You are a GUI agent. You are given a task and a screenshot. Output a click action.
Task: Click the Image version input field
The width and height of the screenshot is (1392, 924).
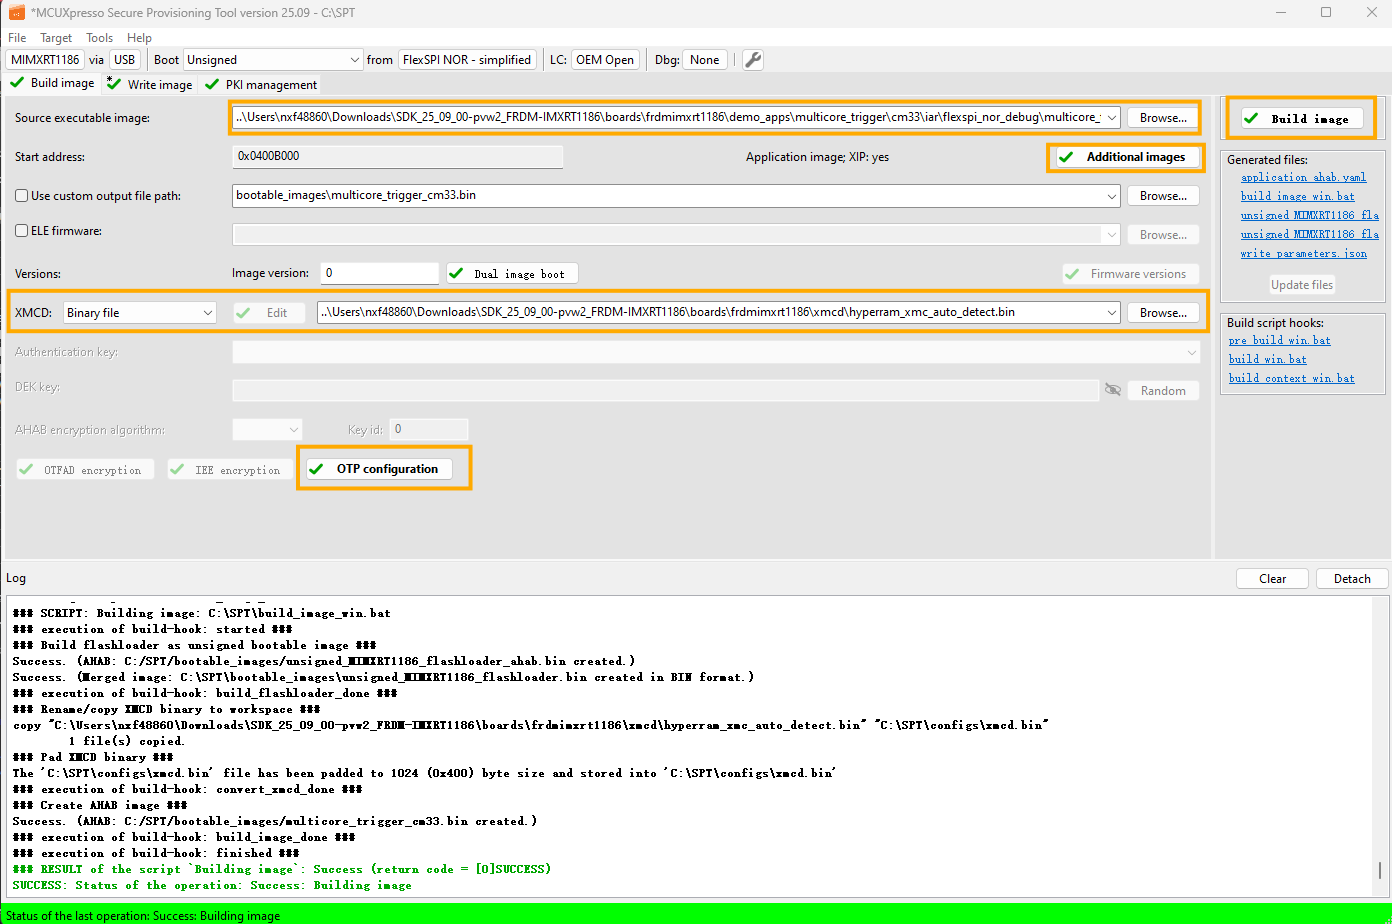(x=380, y=273)
